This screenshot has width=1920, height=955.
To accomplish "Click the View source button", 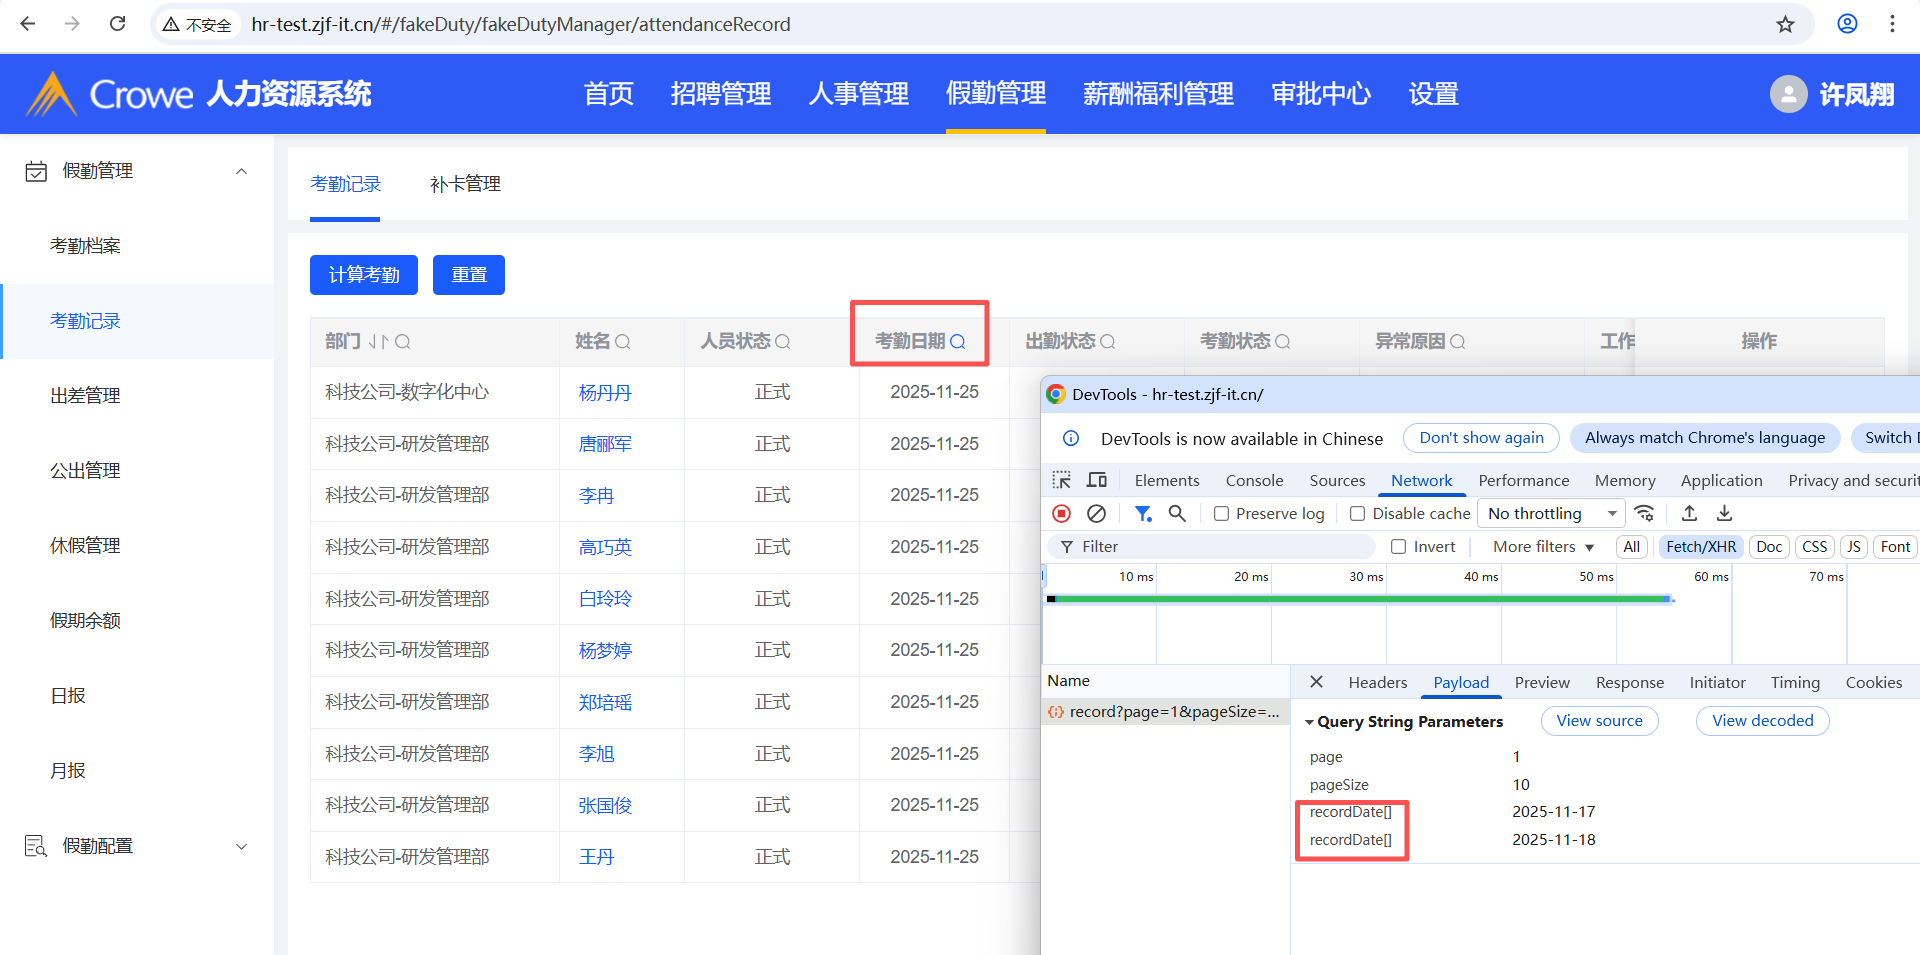I will coord(1598,721).
